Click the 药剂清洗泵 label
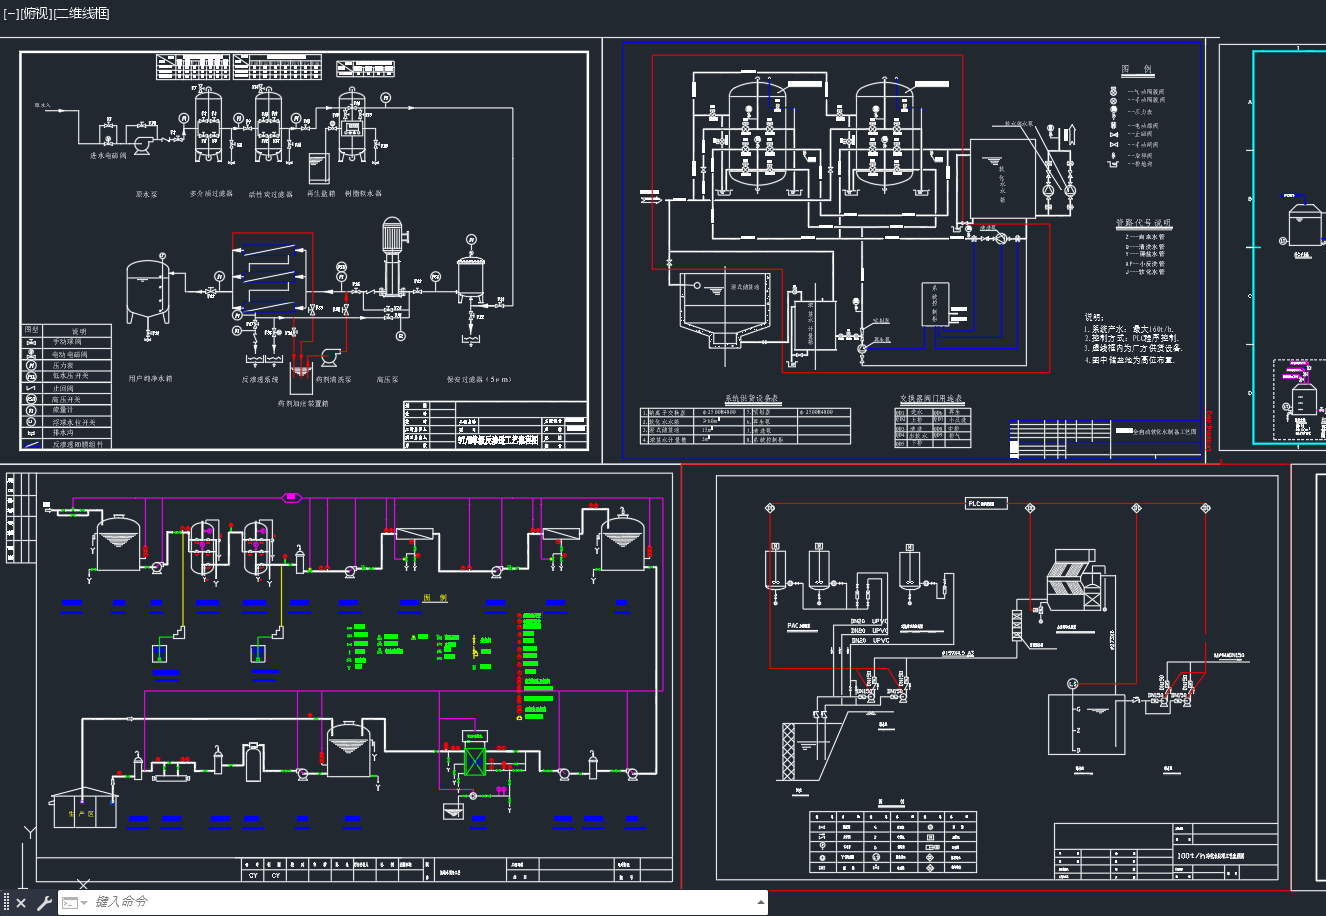Viewport: 1326px width, 916px height. click(x=334, y=380)
